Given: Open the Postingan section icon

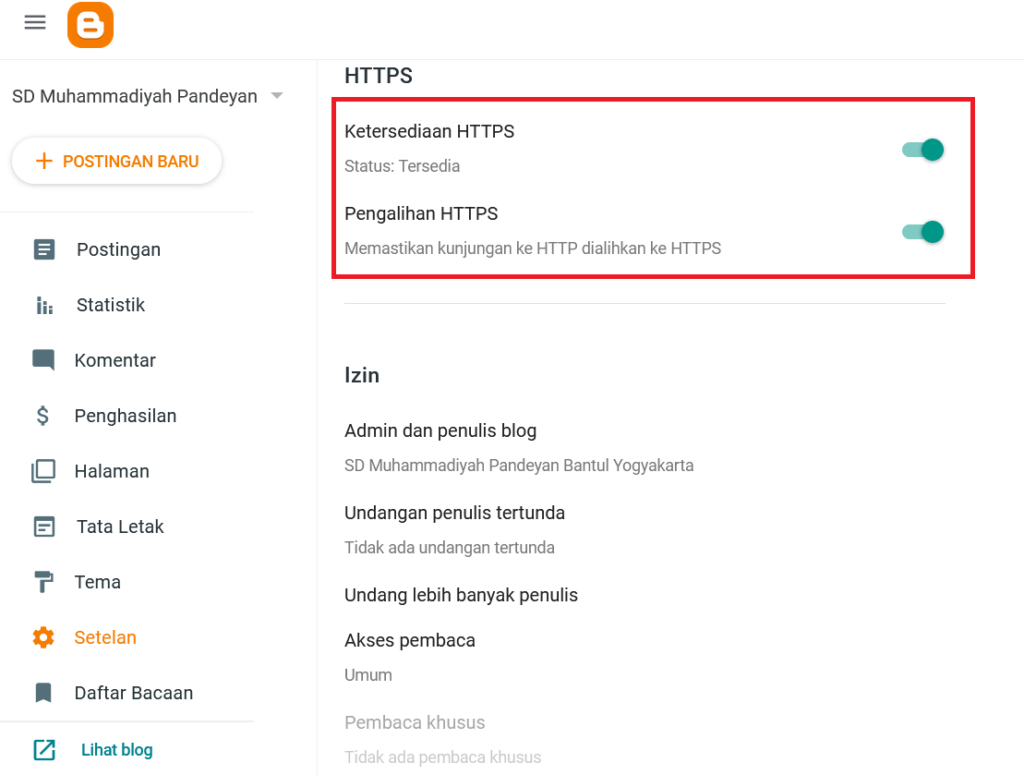Looking at the screenshot, I should (45, 249).
